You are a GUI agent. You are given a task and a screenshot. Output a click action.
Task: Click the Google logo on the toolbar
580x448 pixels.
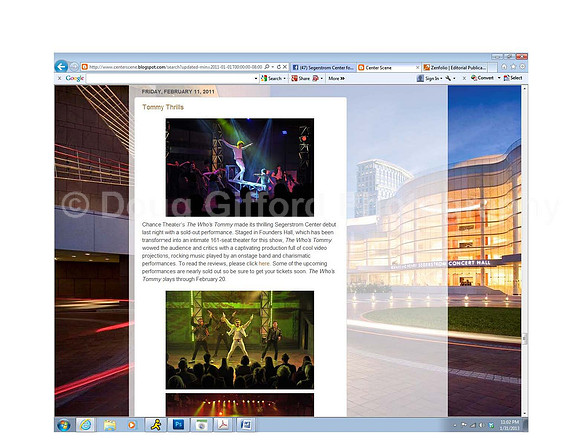[75, 78]
